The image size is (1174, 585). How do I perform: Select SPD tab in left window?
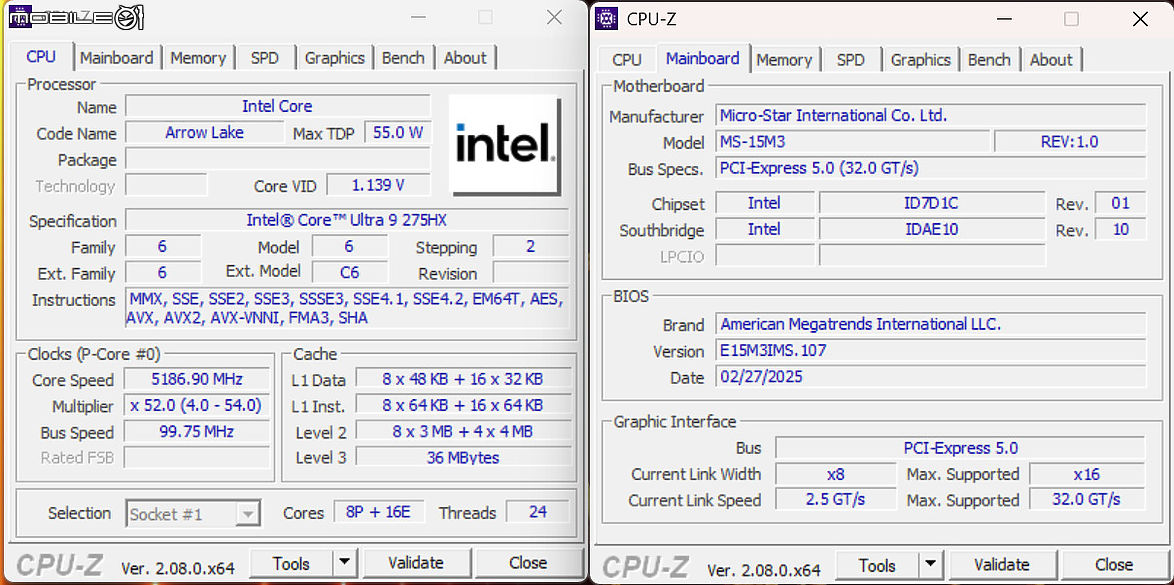265,58
